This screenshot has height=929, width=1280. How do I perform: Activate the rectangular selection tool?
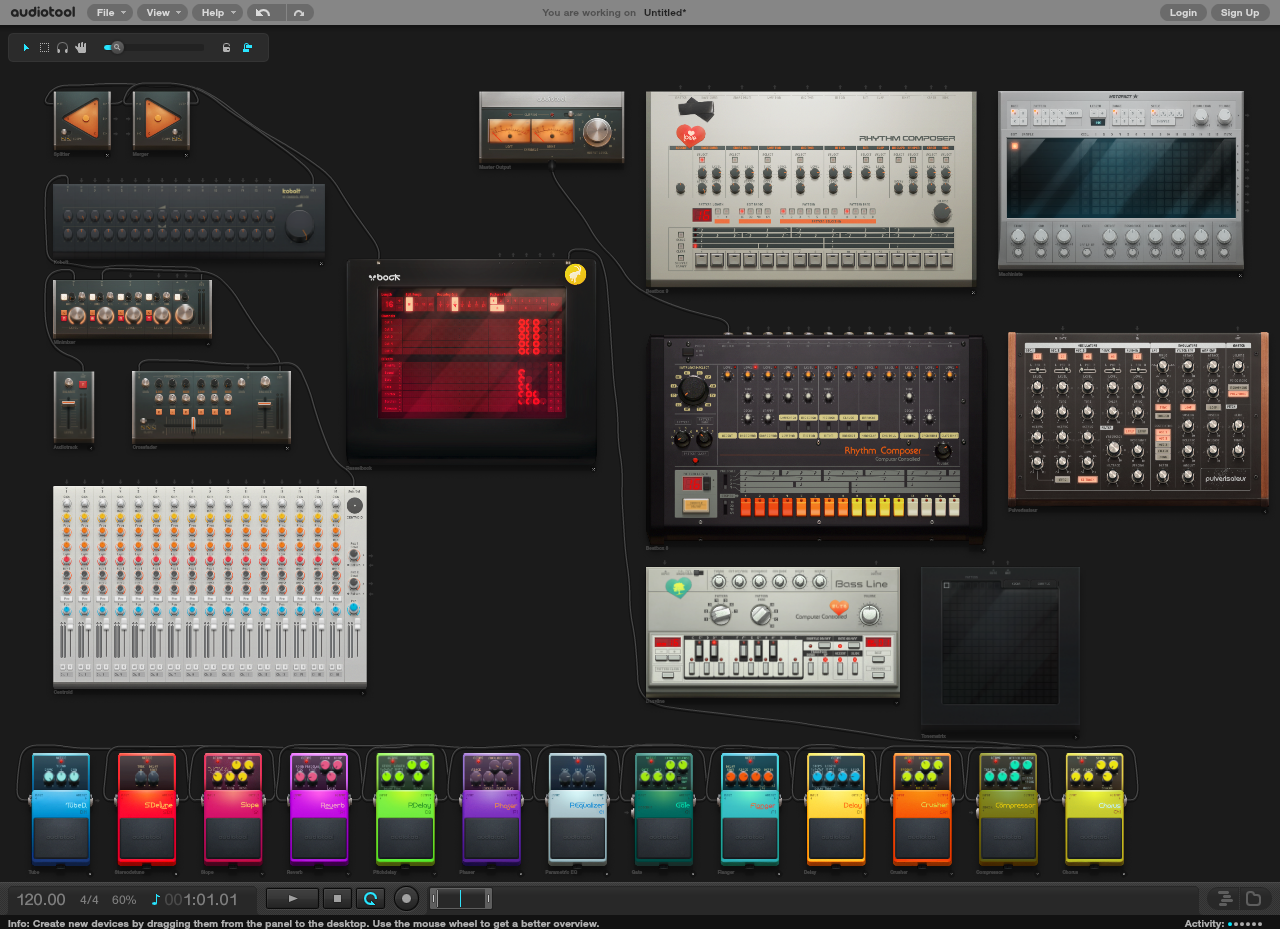coord(44,47)
